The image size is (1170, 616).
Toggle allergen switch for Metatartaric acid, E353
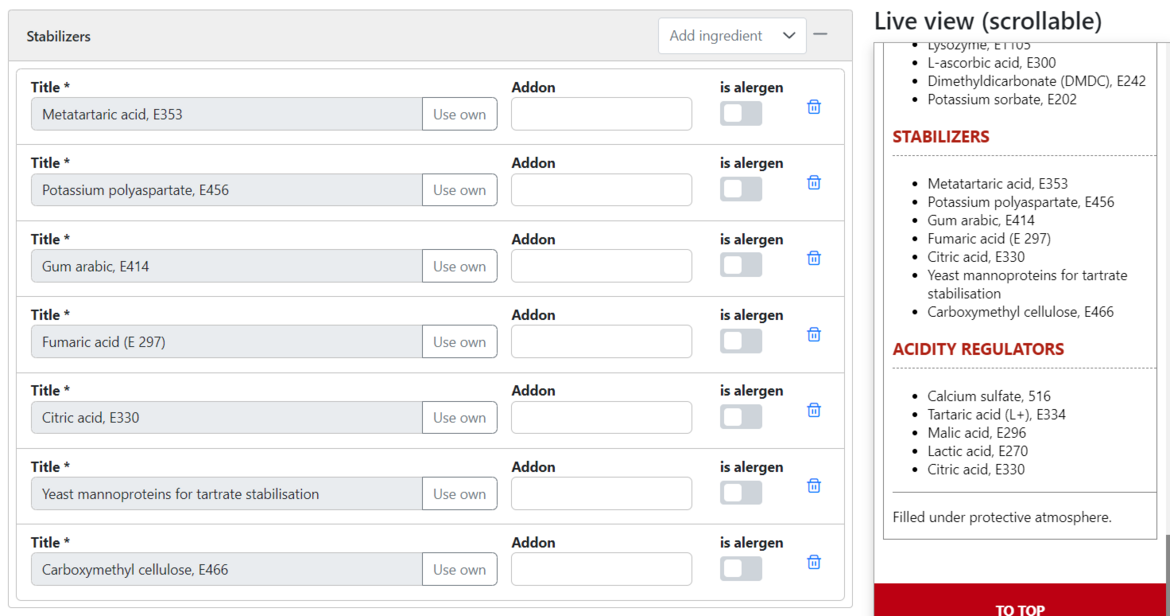(741, 114)
